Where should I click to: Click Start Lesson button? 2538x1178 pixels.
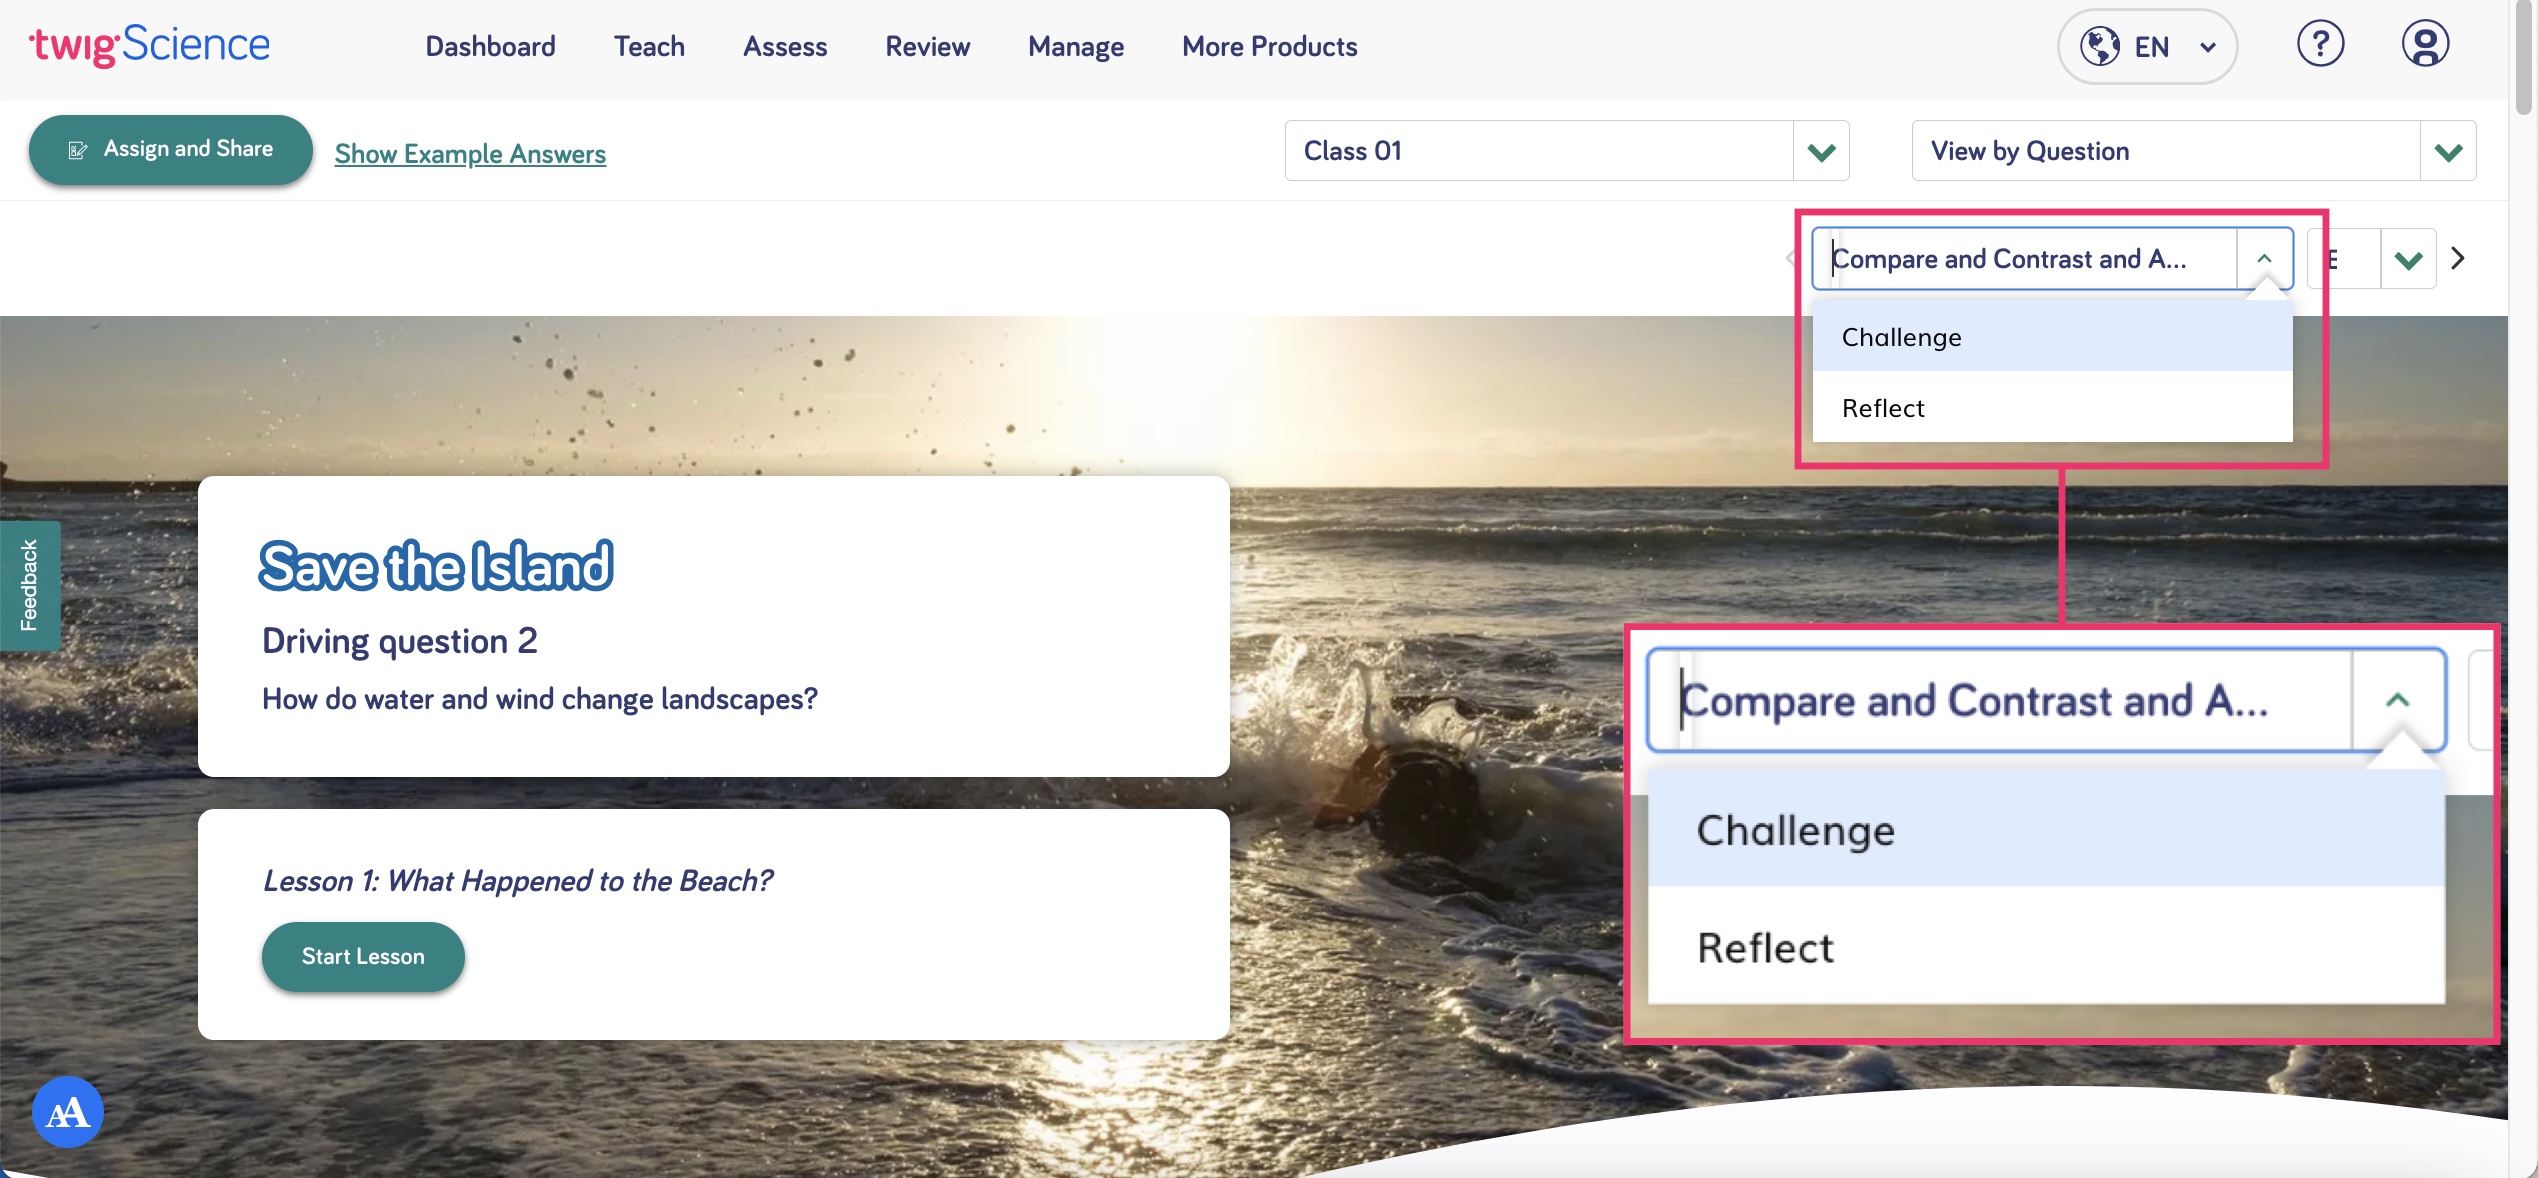click(x=363, y=957)
